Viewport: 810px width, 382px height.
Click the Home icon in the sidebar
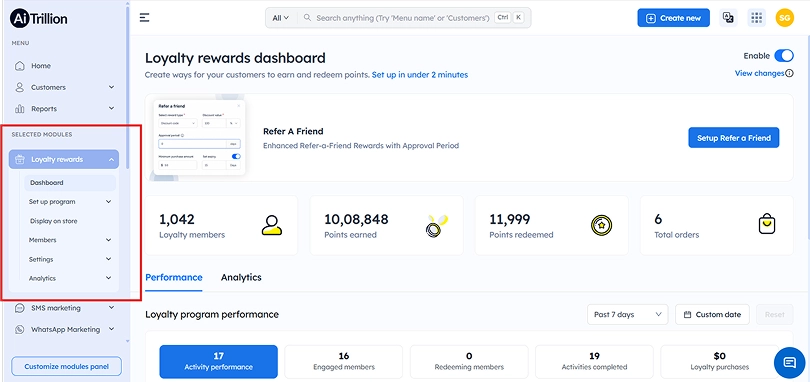coord(20,66)
